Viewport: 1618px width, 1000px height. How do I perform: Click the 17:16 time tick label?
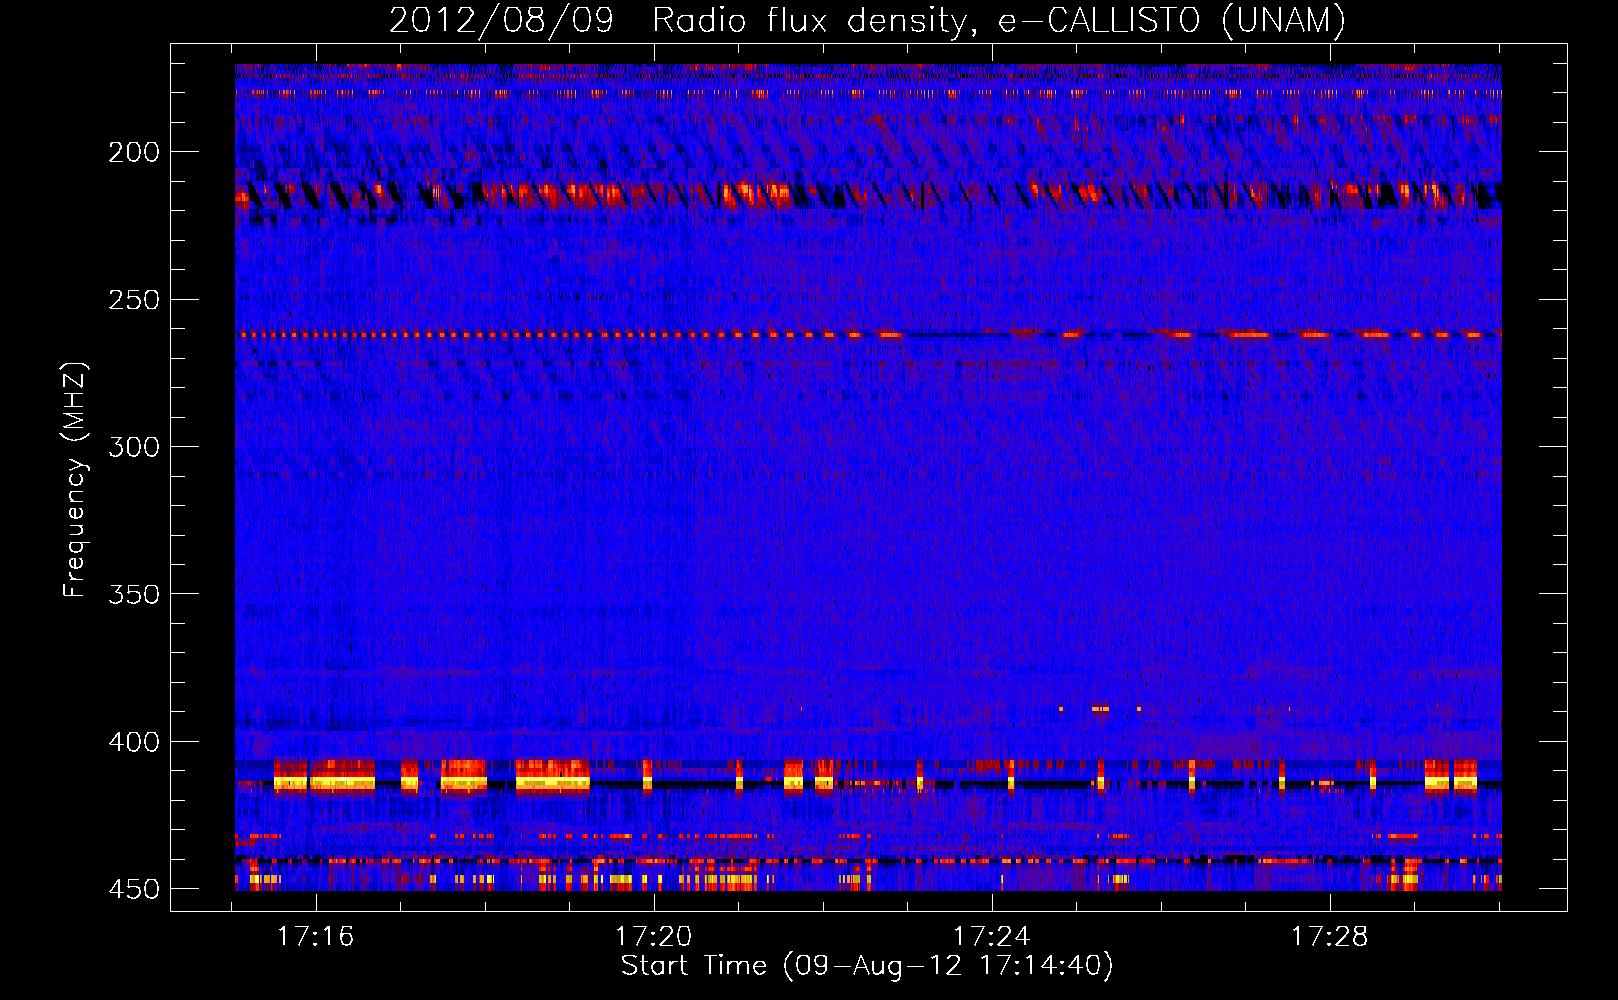(x=316, y=937)
